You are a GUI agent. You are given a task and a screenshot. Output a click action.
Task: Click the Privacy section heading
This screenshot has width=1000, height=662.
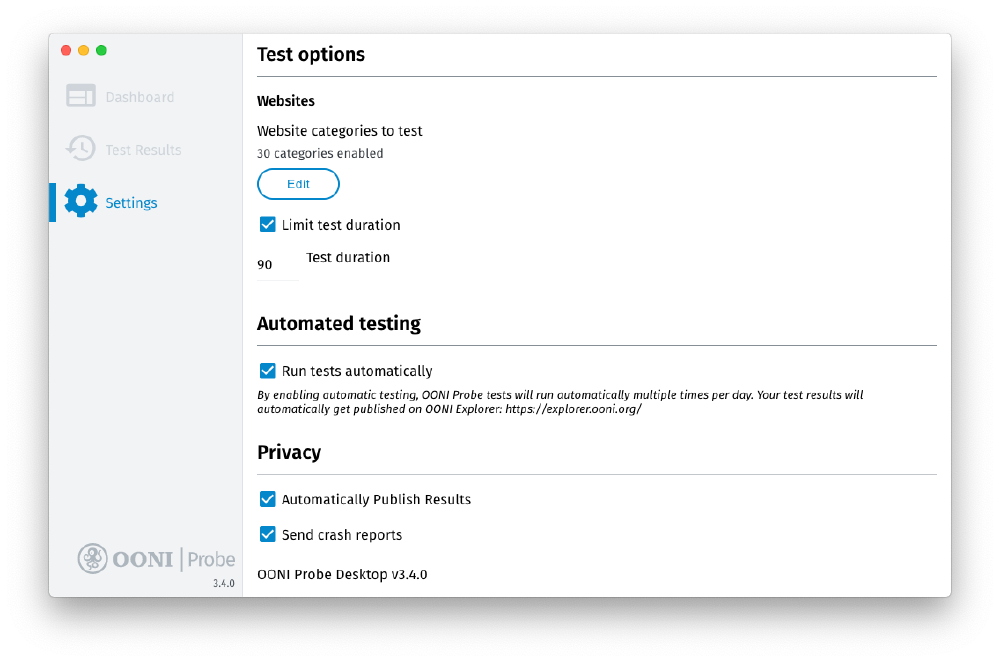pos(289,452)
